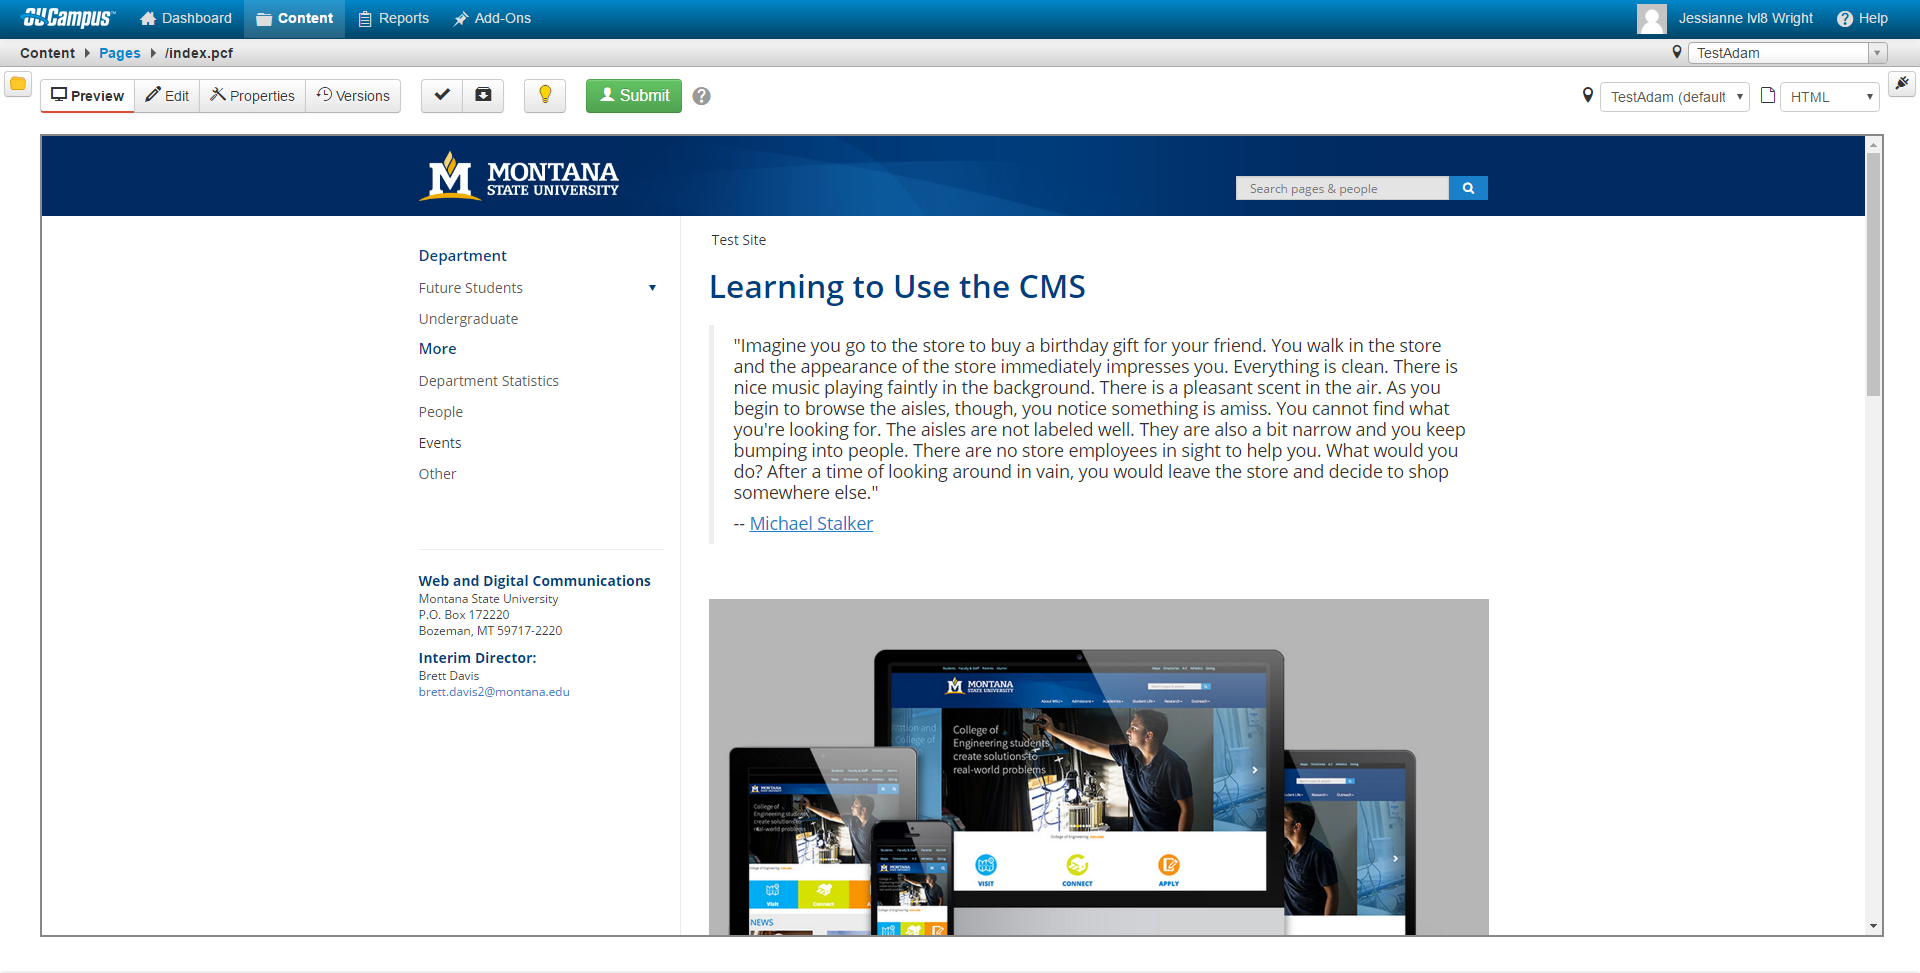Viewport: 1920px width, 973px height.
Task: Expand the Future Students menu arrow
Action: [652, 288]
